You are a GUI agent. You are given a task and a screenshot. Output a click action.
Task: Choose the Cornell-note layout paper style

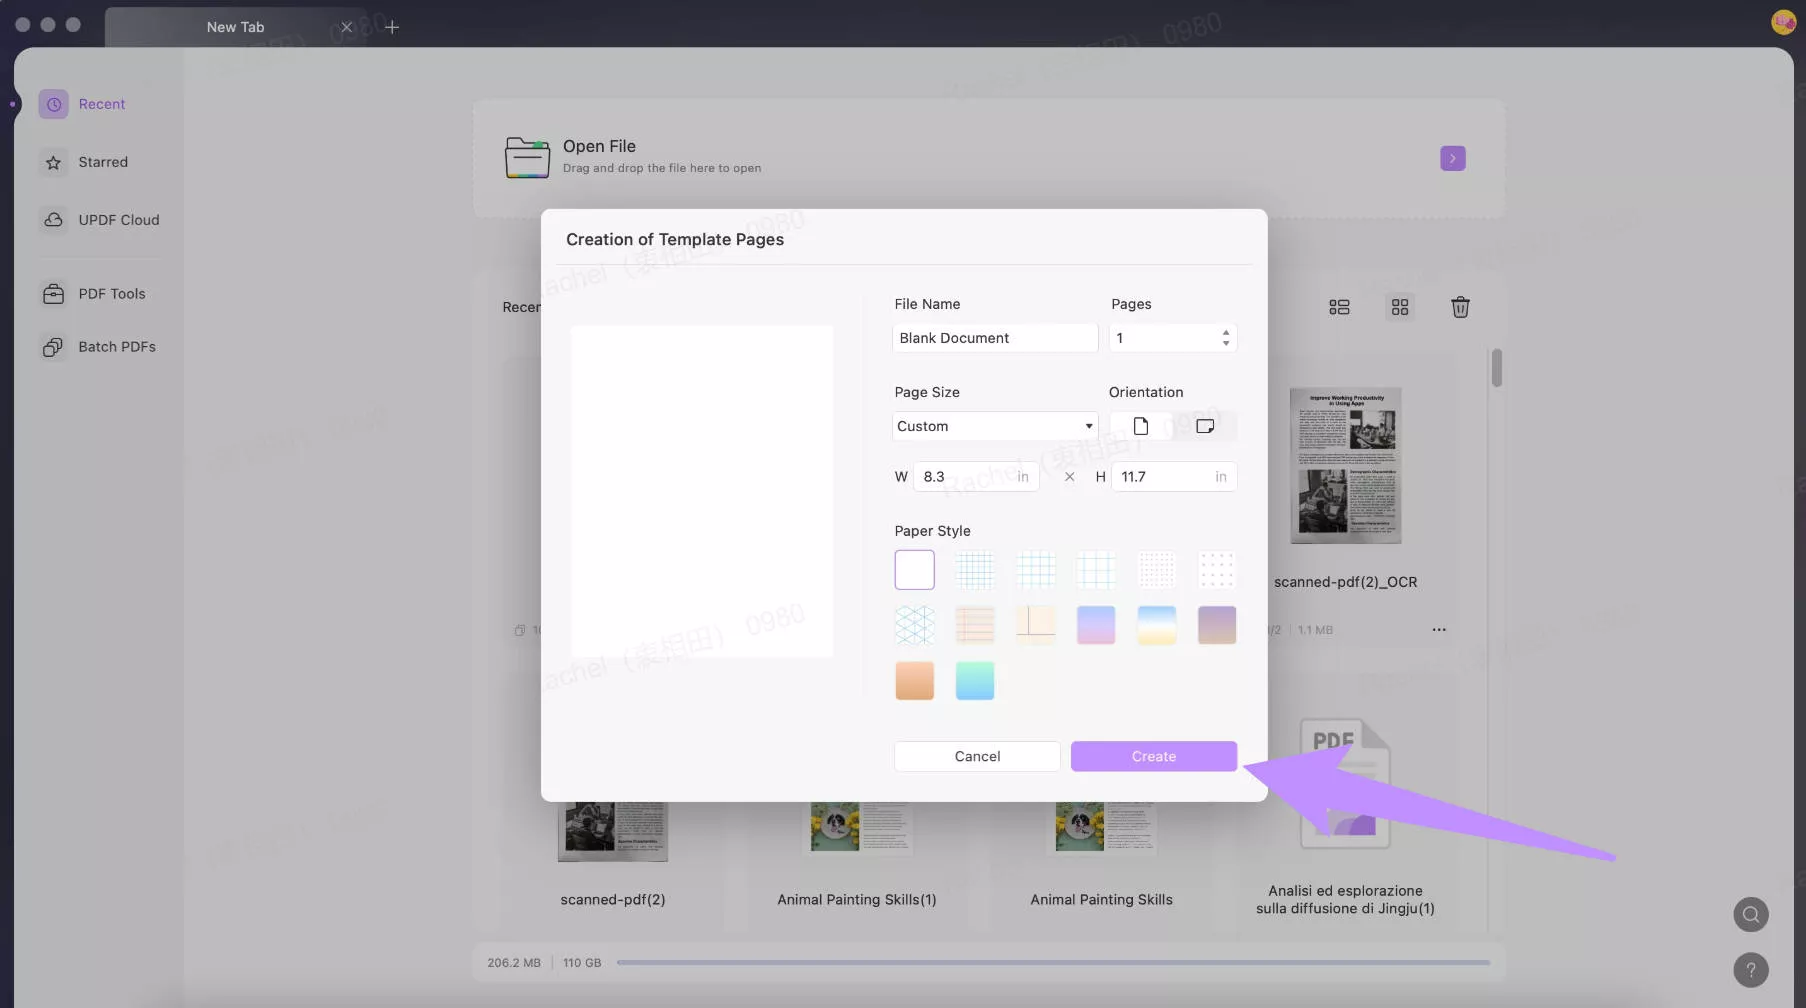click(1035, 625)
